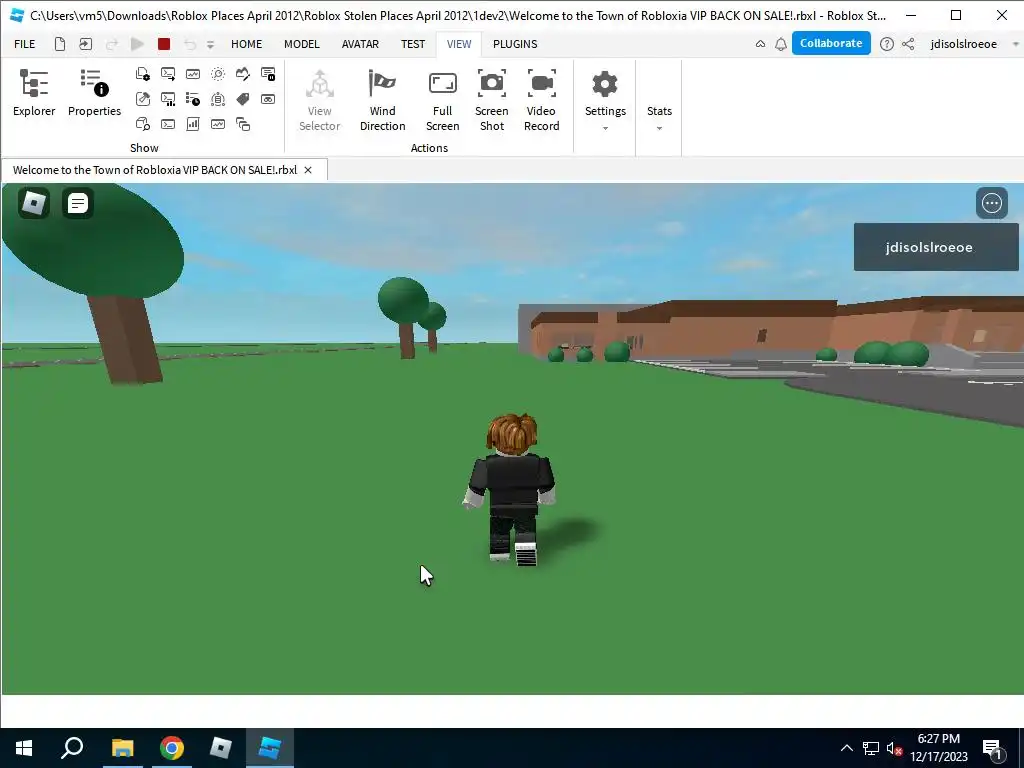Open the Roblox in-game menu icon

click(x=34, y=203)
